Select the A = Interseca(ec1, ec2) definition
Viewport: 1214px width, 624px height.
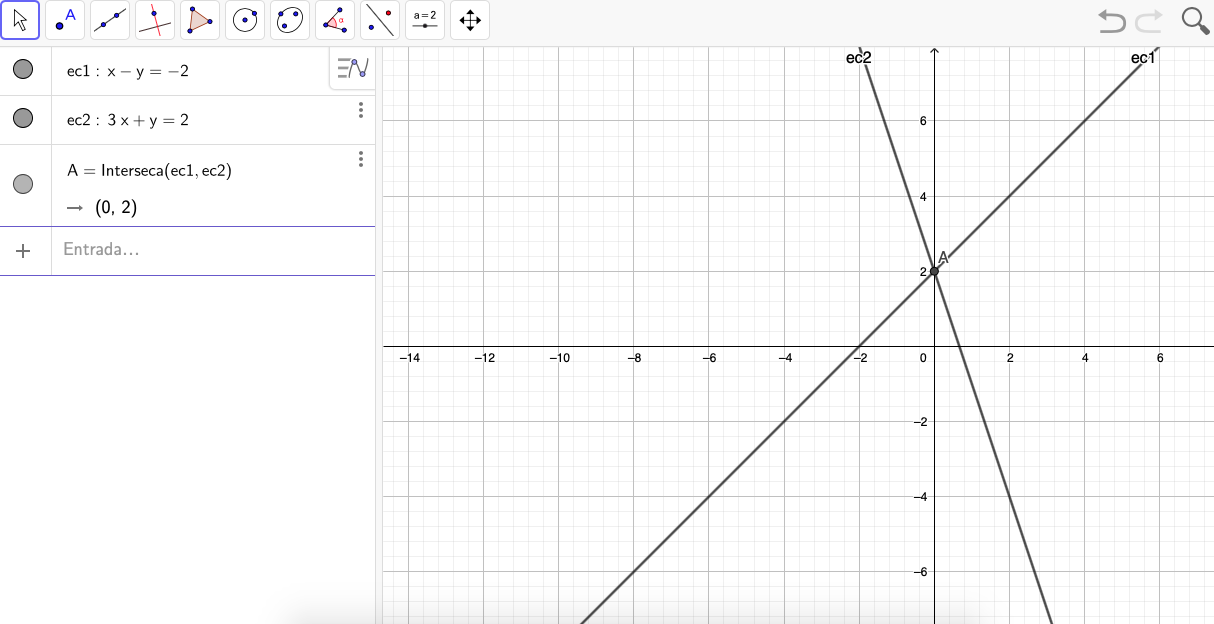[x=149, y=170]
